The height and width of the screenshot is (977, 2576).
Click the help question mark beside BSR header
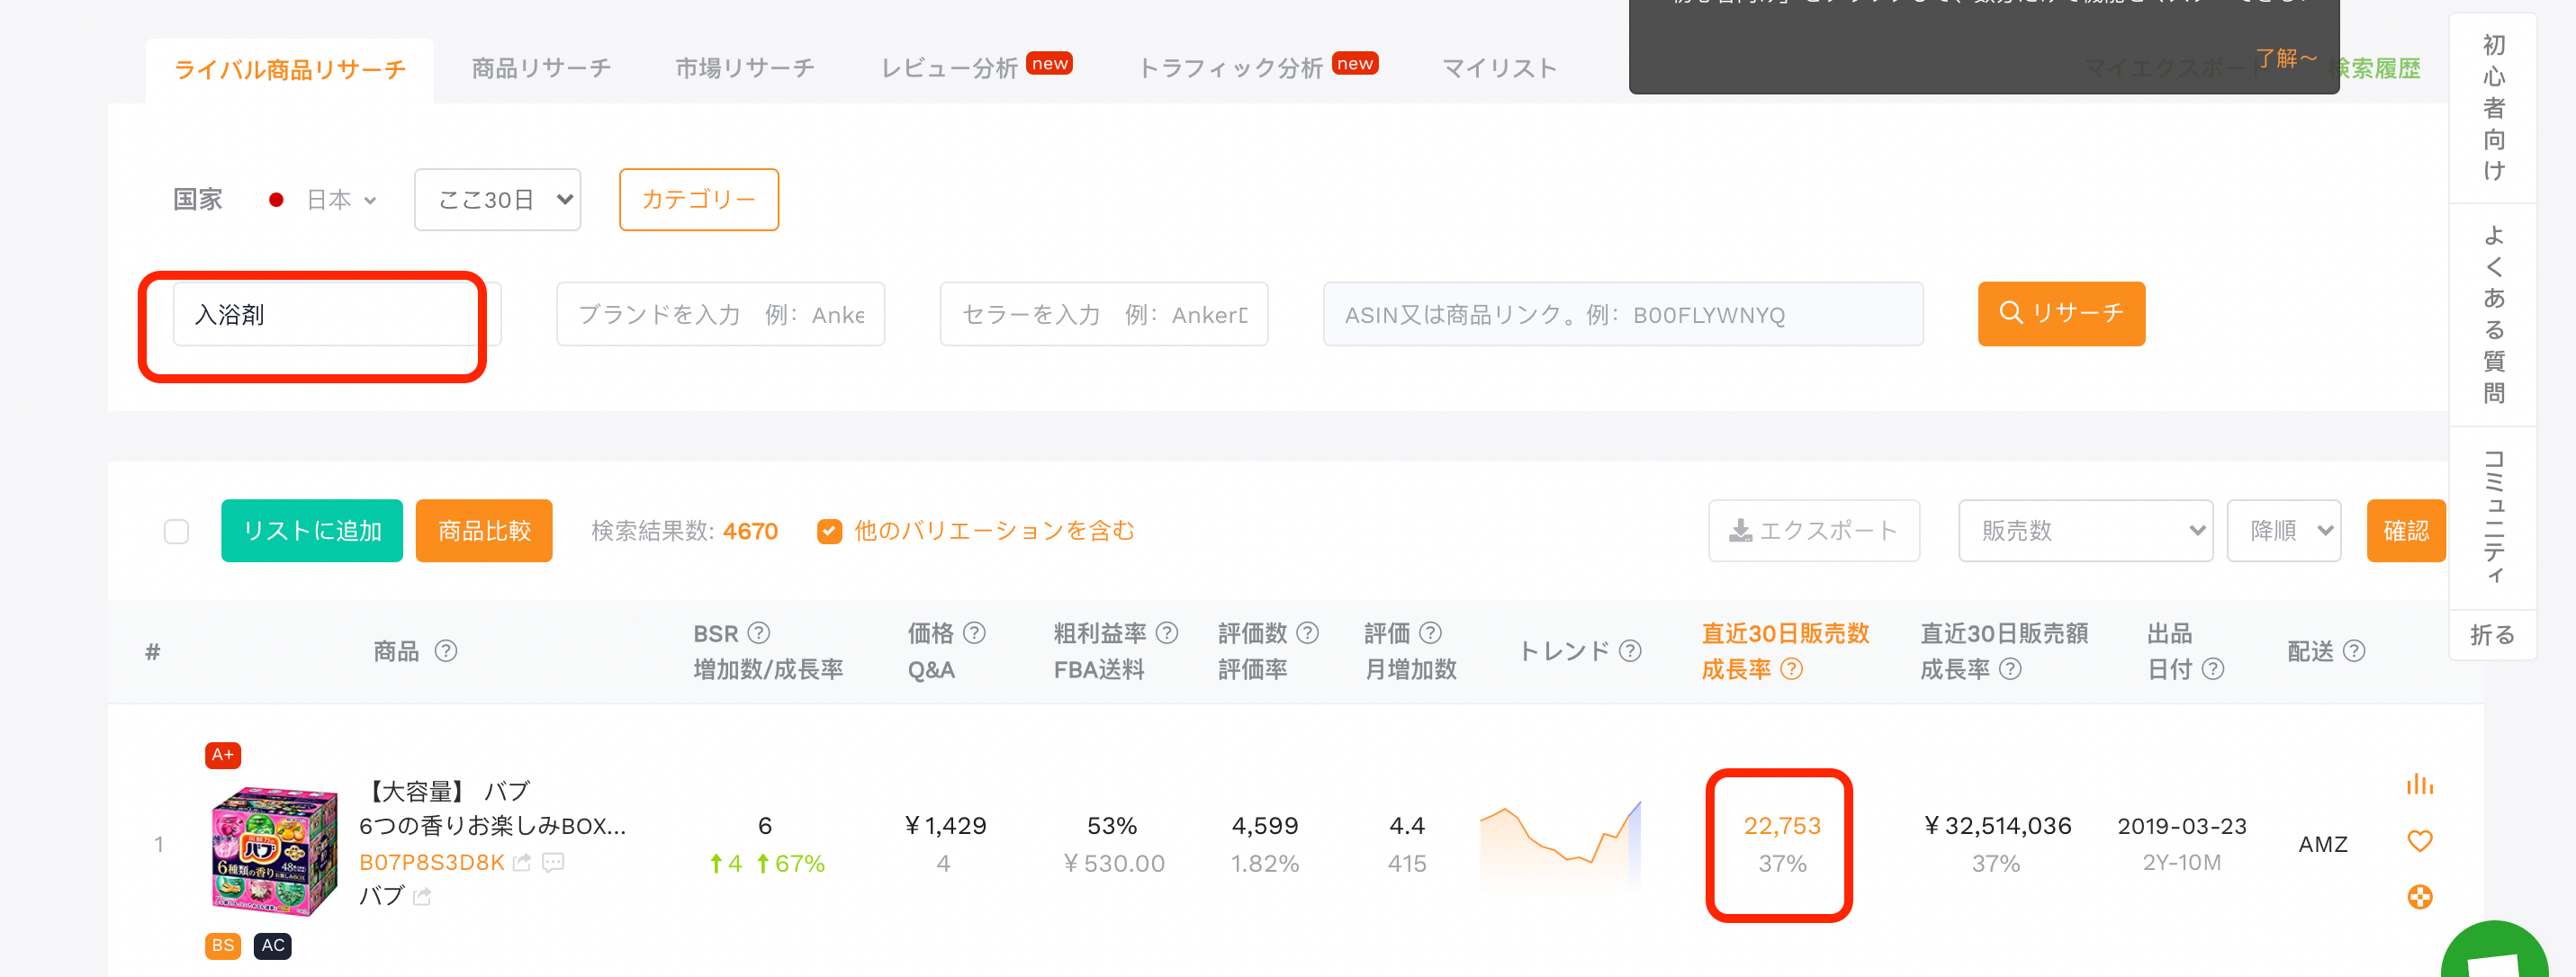(759, 633)
